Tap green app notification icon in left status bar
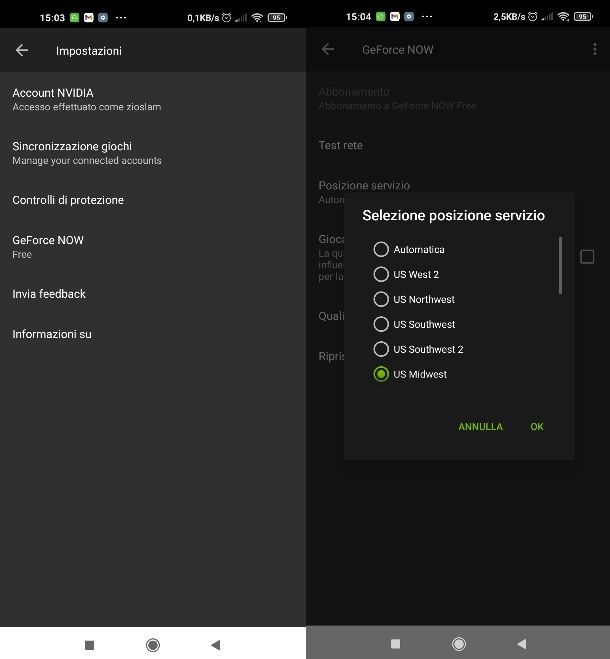 click(x=74, y=18)
